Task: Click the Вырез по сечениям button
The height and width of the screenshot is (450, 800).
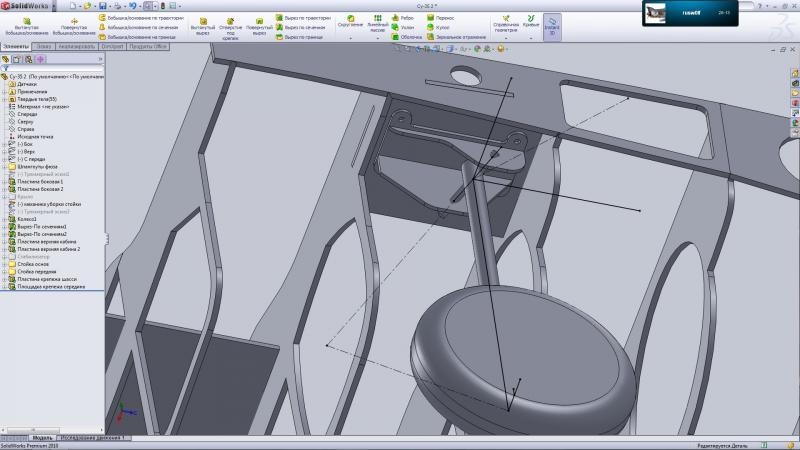Action: point(303,27)
